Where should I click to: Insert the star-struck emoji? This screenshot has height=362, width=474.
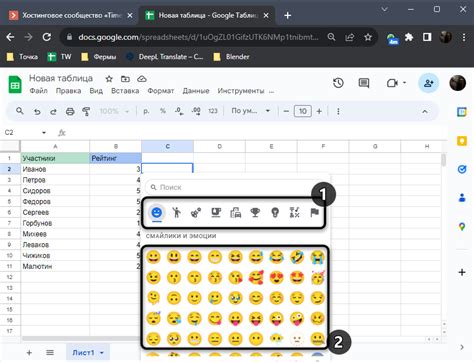297,277
